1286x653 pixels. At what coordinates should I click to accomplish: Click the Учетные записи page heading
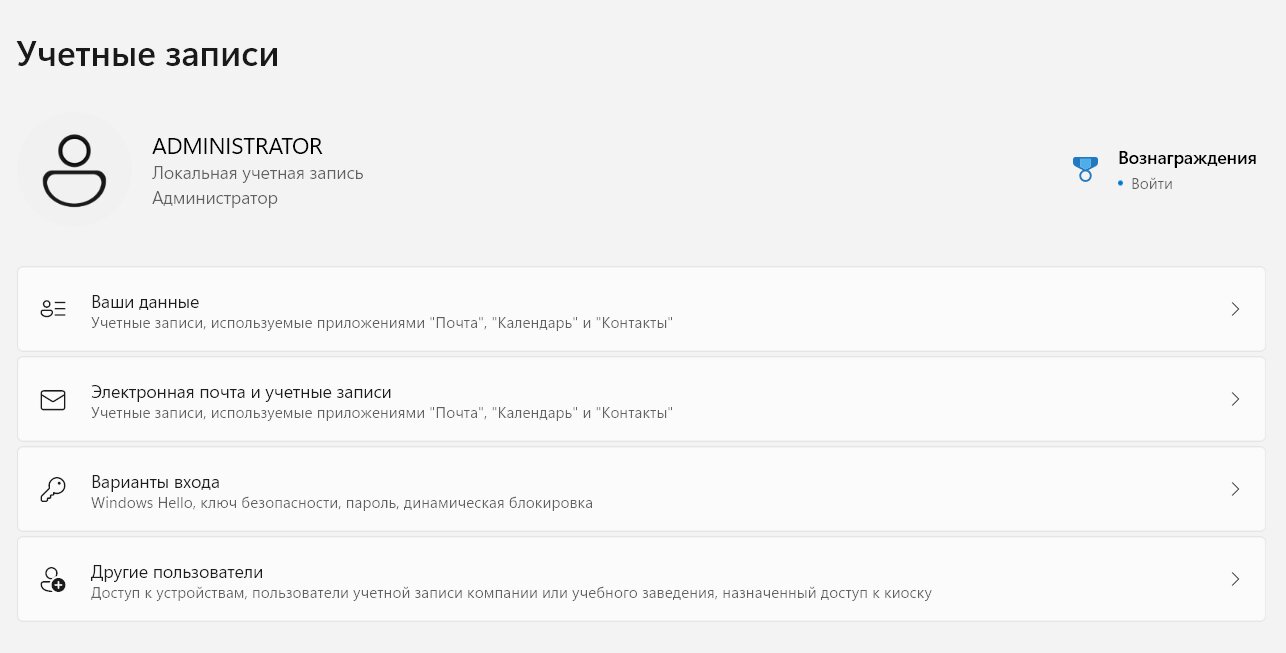[x=148, y=54]
